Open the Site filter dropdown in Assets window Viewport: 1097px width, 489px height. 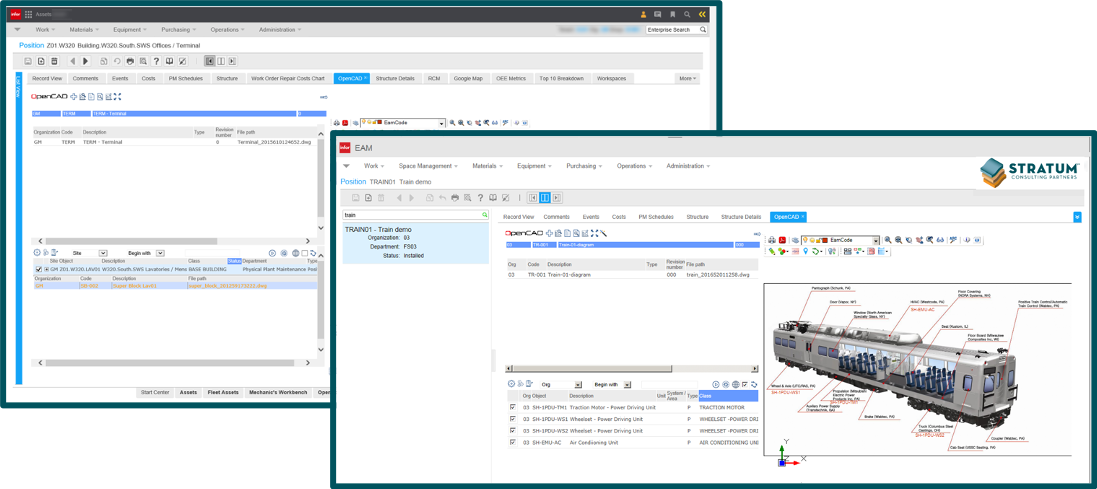[103, 253]
